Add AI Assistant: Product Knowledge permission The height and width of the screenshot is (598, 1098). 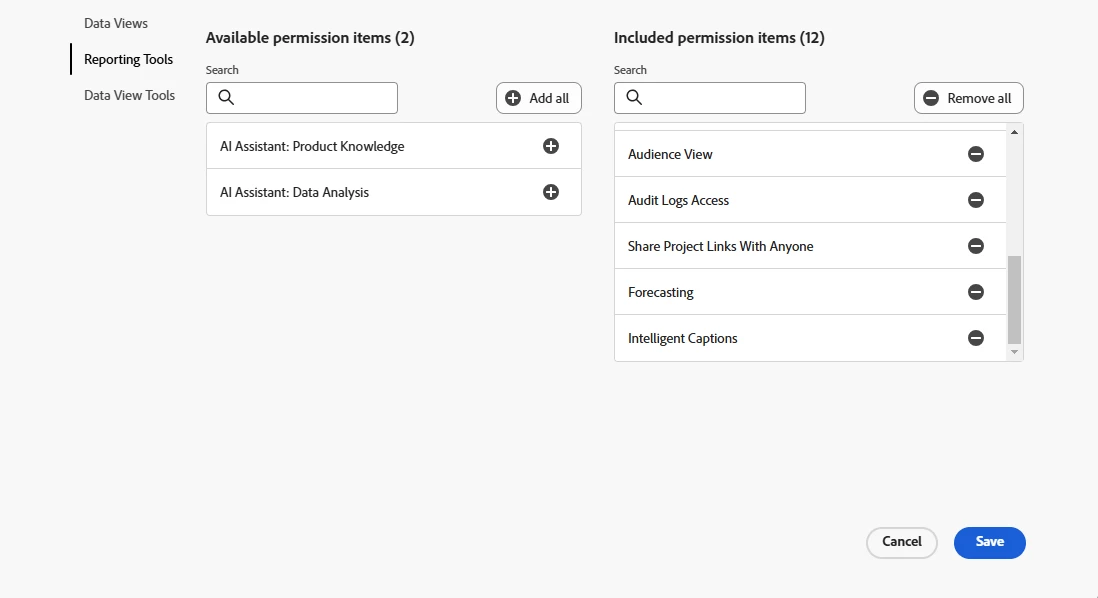[x=551, y=146]
